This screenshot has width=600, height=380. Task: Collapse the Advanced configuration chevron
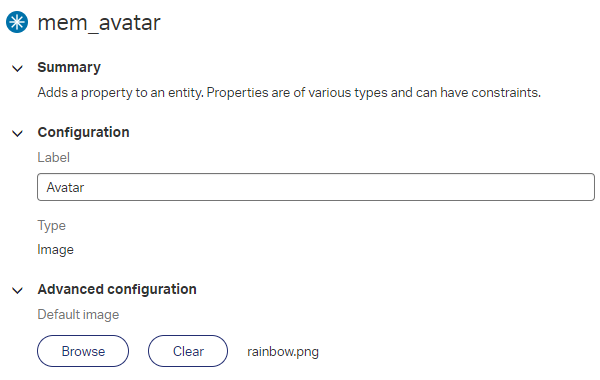[18, 291]
